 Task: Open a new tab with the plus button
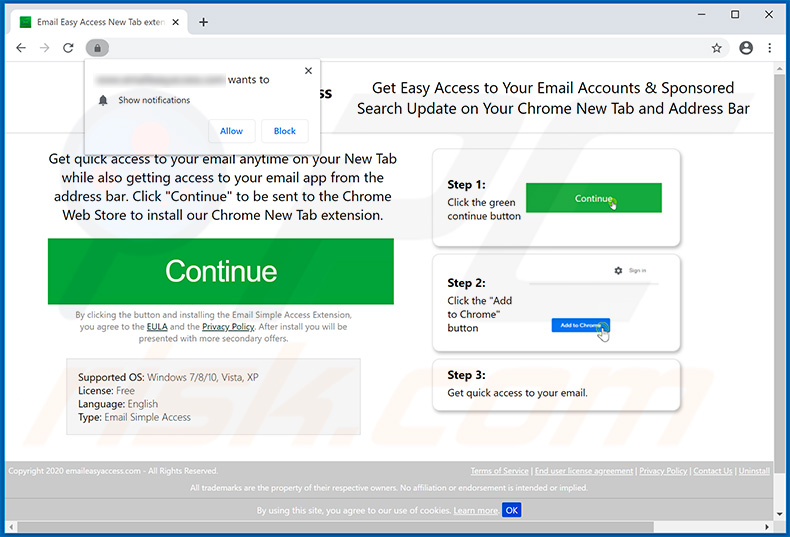[x=204, y=22]
